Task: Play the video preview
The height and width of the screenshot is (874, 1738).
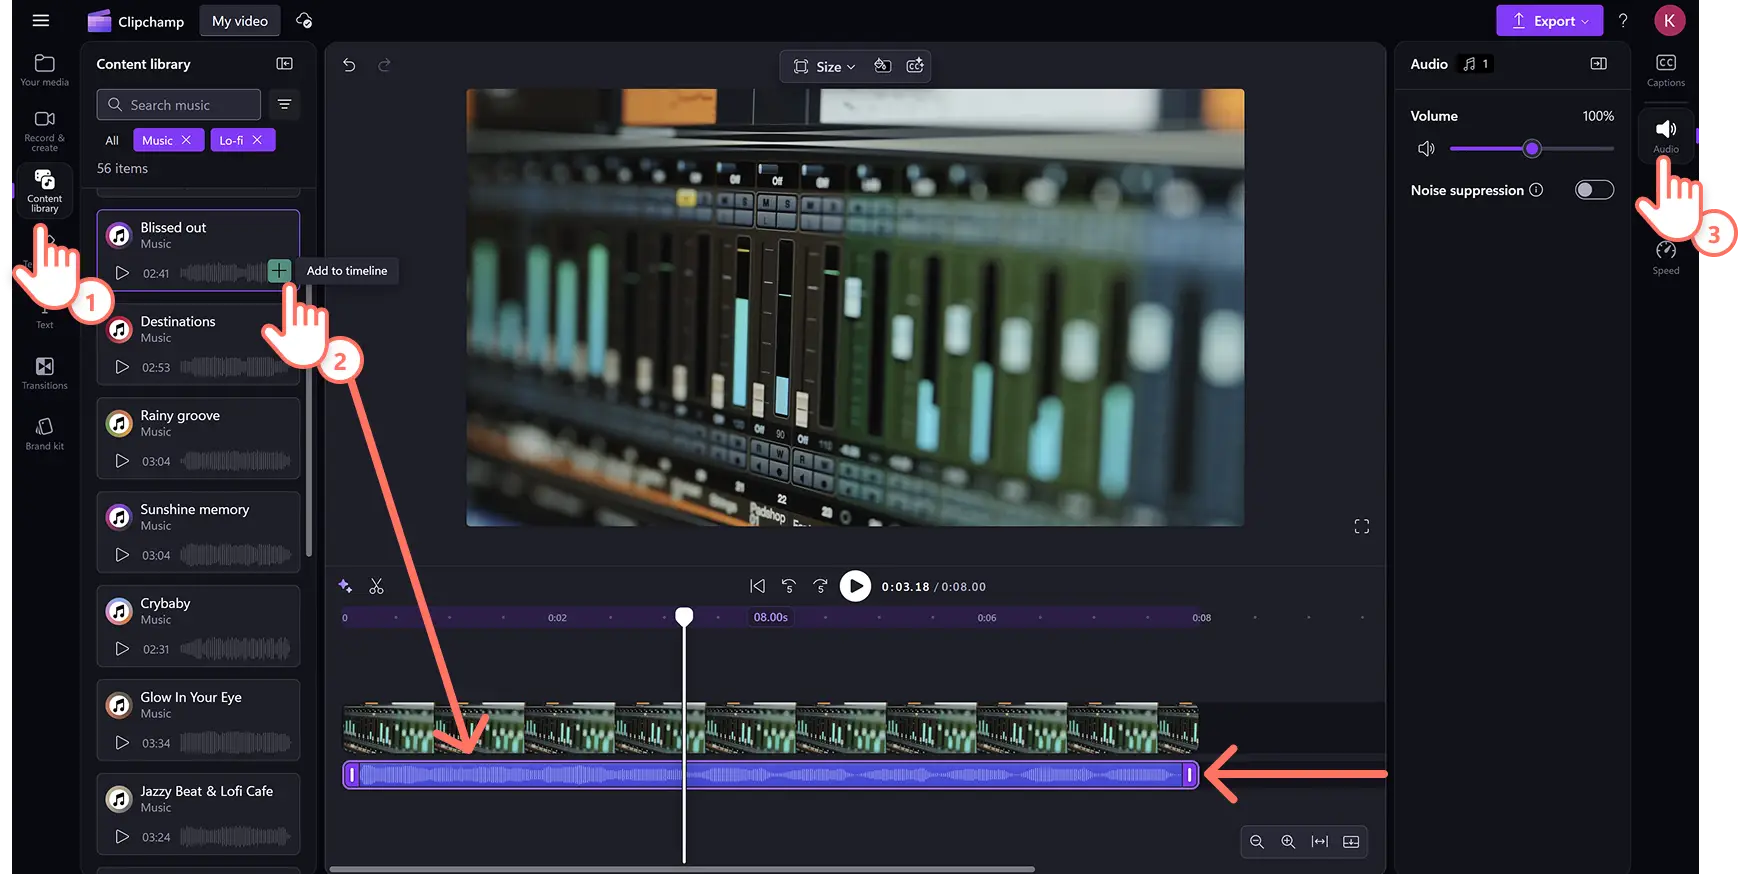Action: (x=855, y=586)
